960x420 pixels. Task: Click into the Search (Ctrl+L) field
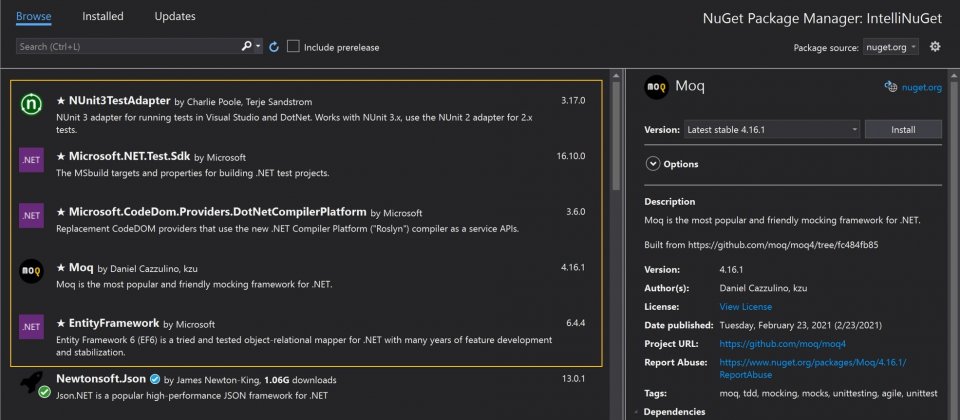click(127, 47)
